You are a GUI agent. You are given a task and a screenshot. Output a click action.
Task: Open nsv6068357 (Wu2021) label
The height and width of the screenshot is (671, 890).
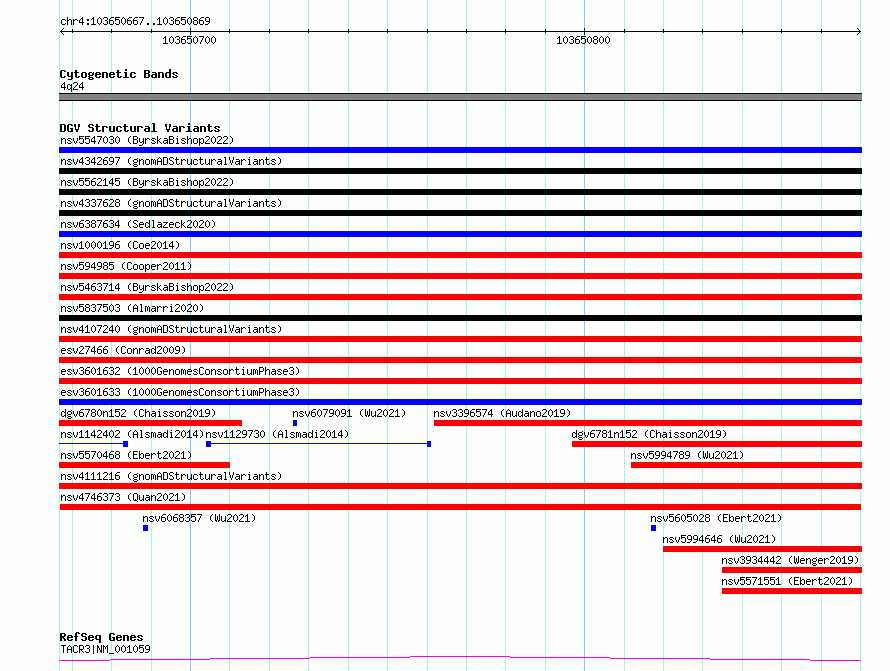[x=199, y=518]
